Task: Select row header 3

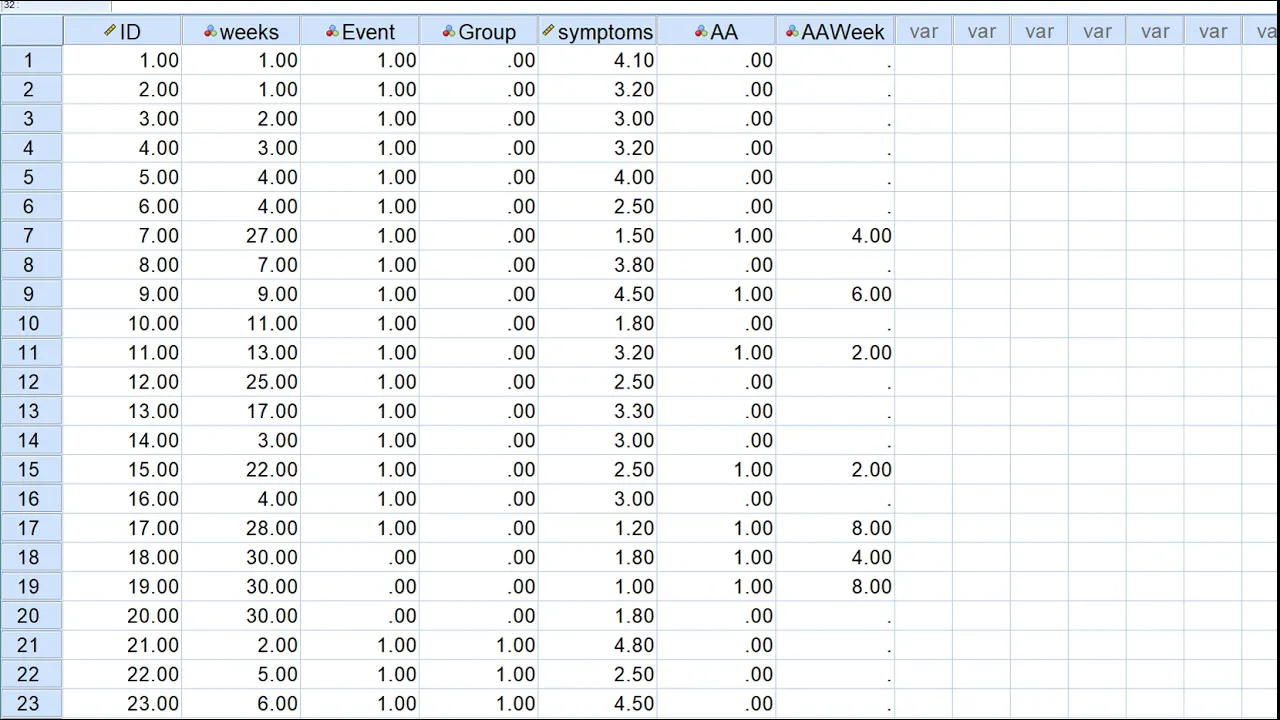Action: pyautogui.click(x=31, y=119)
